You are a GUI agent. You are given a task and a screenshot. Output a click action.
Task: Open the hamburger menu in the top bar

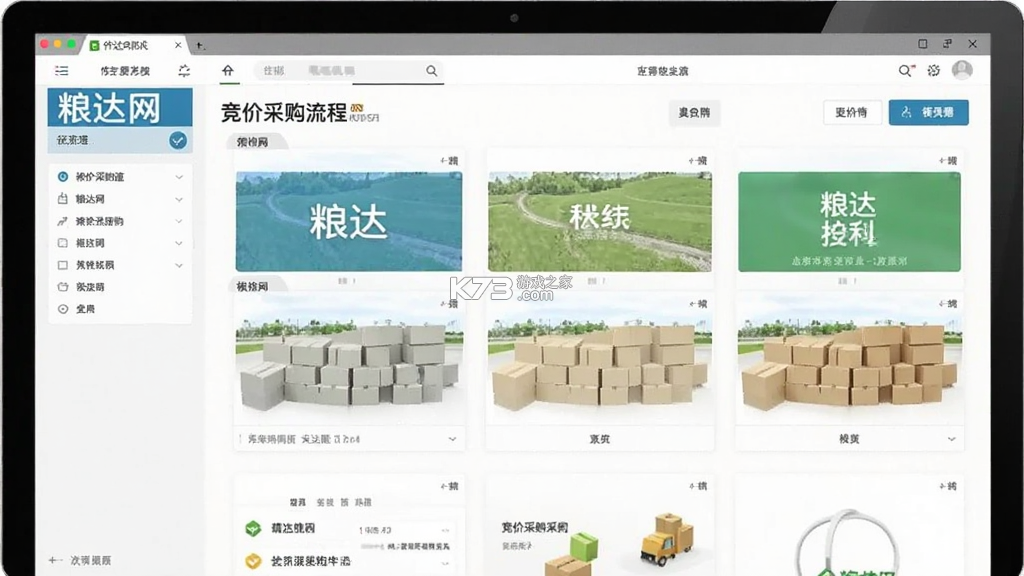[x=61, y=71]
